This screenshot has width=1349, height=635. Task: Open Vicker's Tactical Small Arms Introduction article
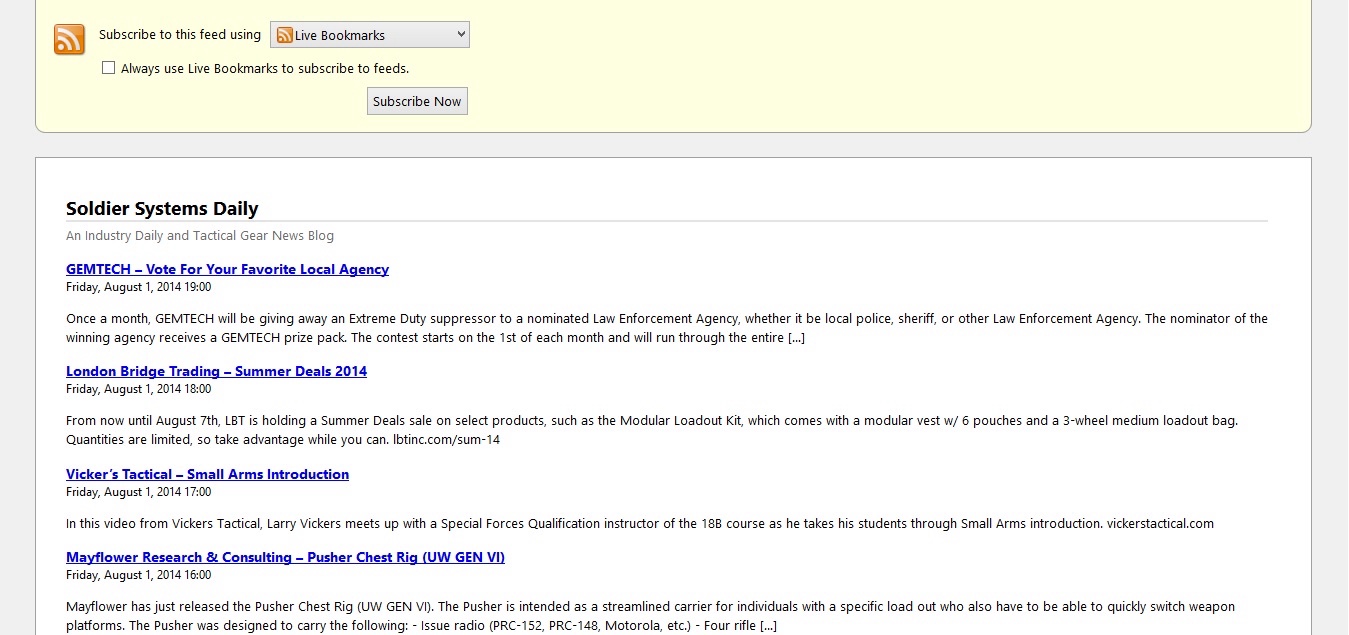point(207,474)
